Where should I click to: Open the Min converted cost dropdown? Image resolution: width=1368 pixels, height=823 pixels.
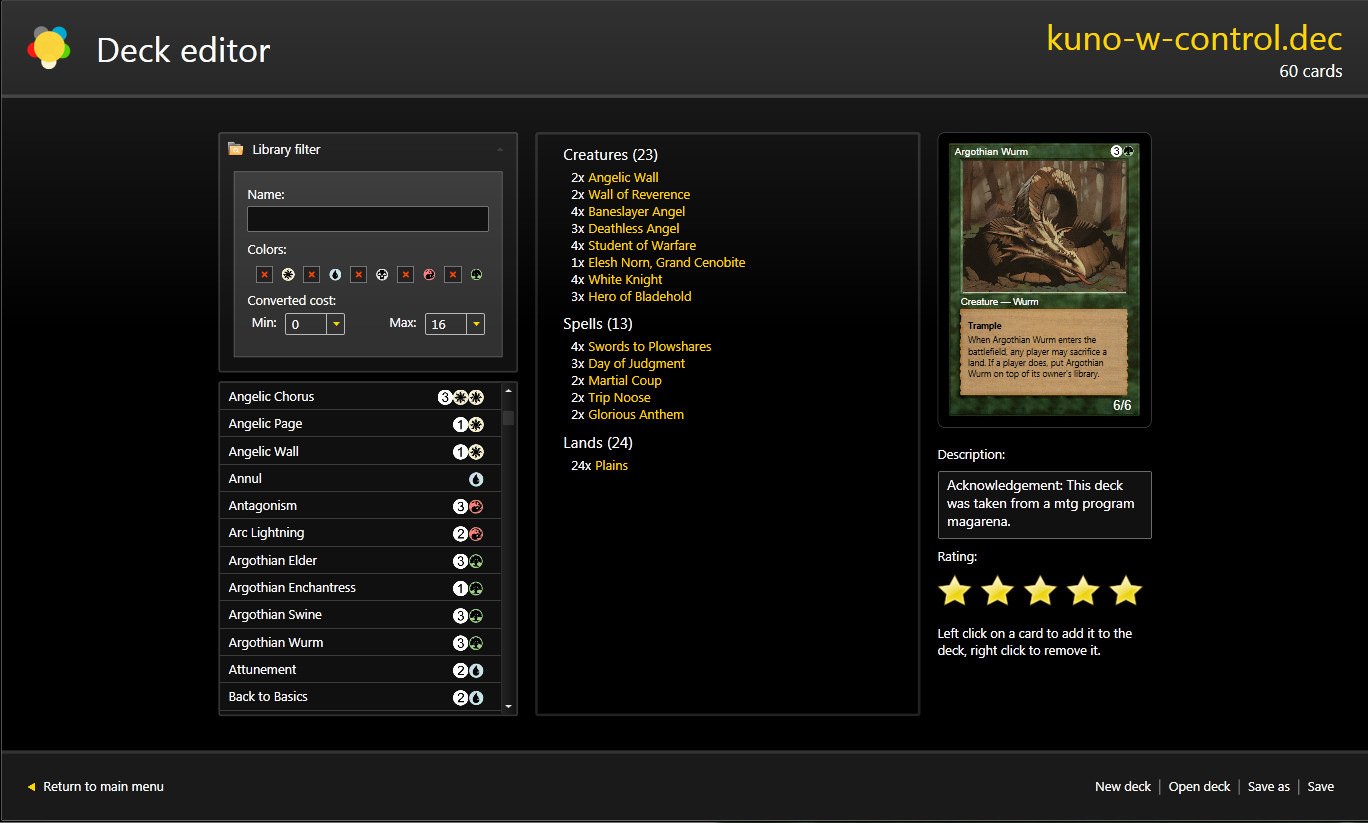click(x=336, y=324)
